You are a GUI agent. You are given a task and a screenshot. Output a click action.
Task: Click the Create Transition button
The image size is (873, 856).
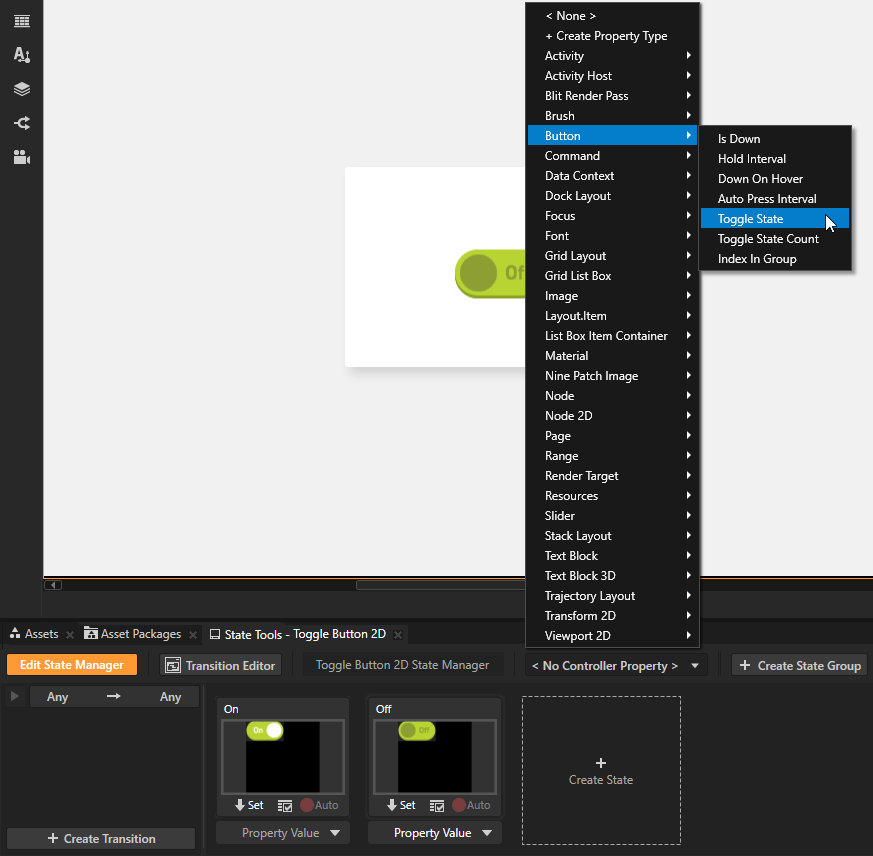click(x=100, y=838)
